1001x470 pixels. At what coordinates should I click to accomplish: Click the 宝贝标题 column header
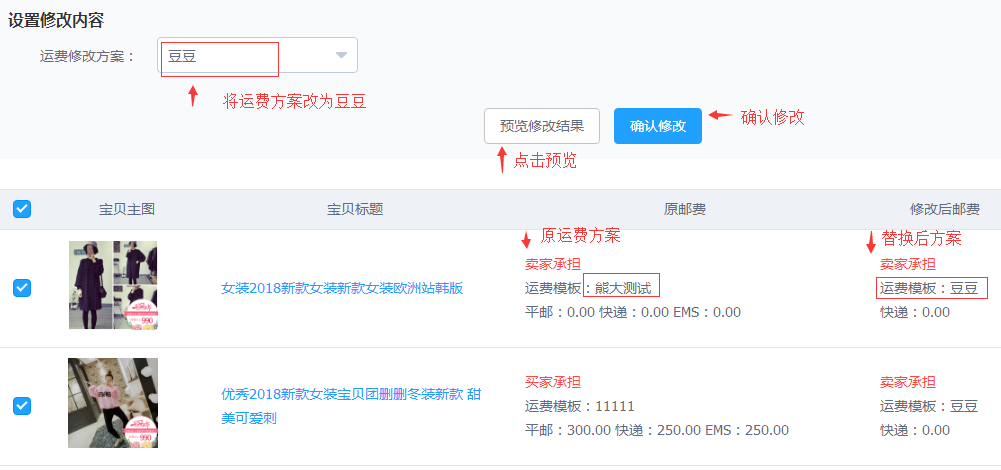(355, 209)
